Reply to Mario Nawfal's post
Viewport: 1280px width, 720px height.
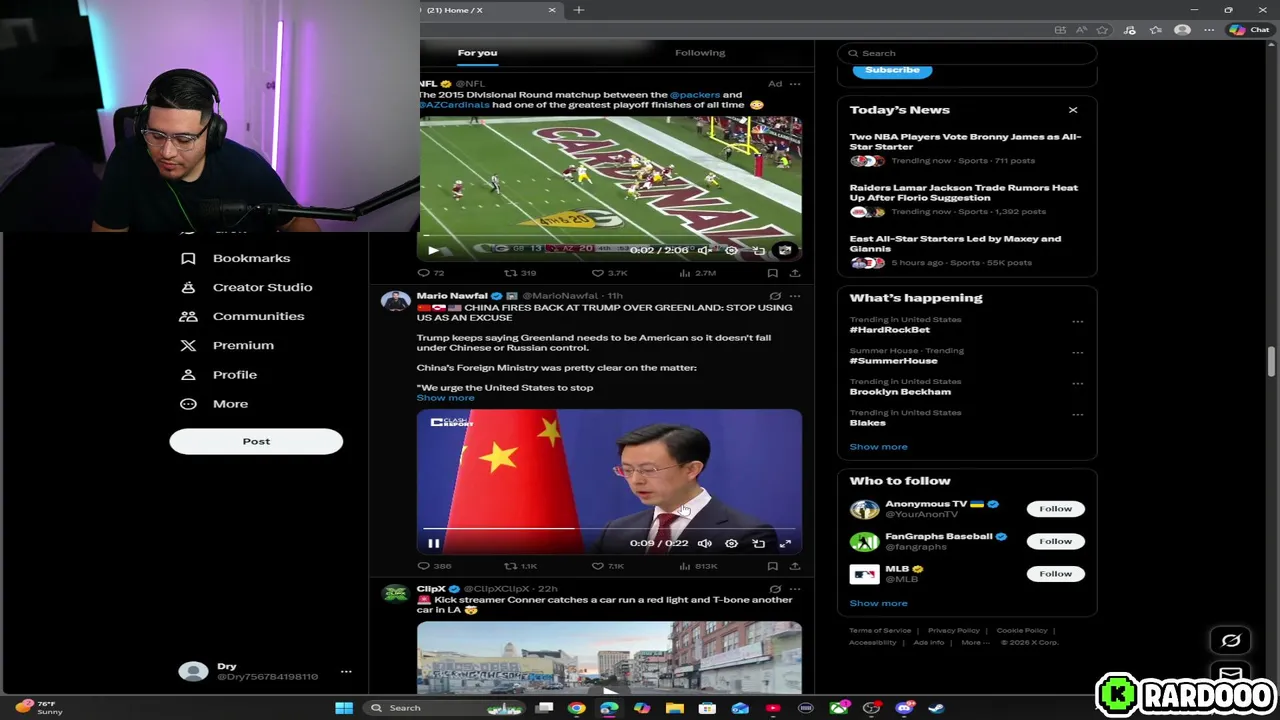(434, 566)
